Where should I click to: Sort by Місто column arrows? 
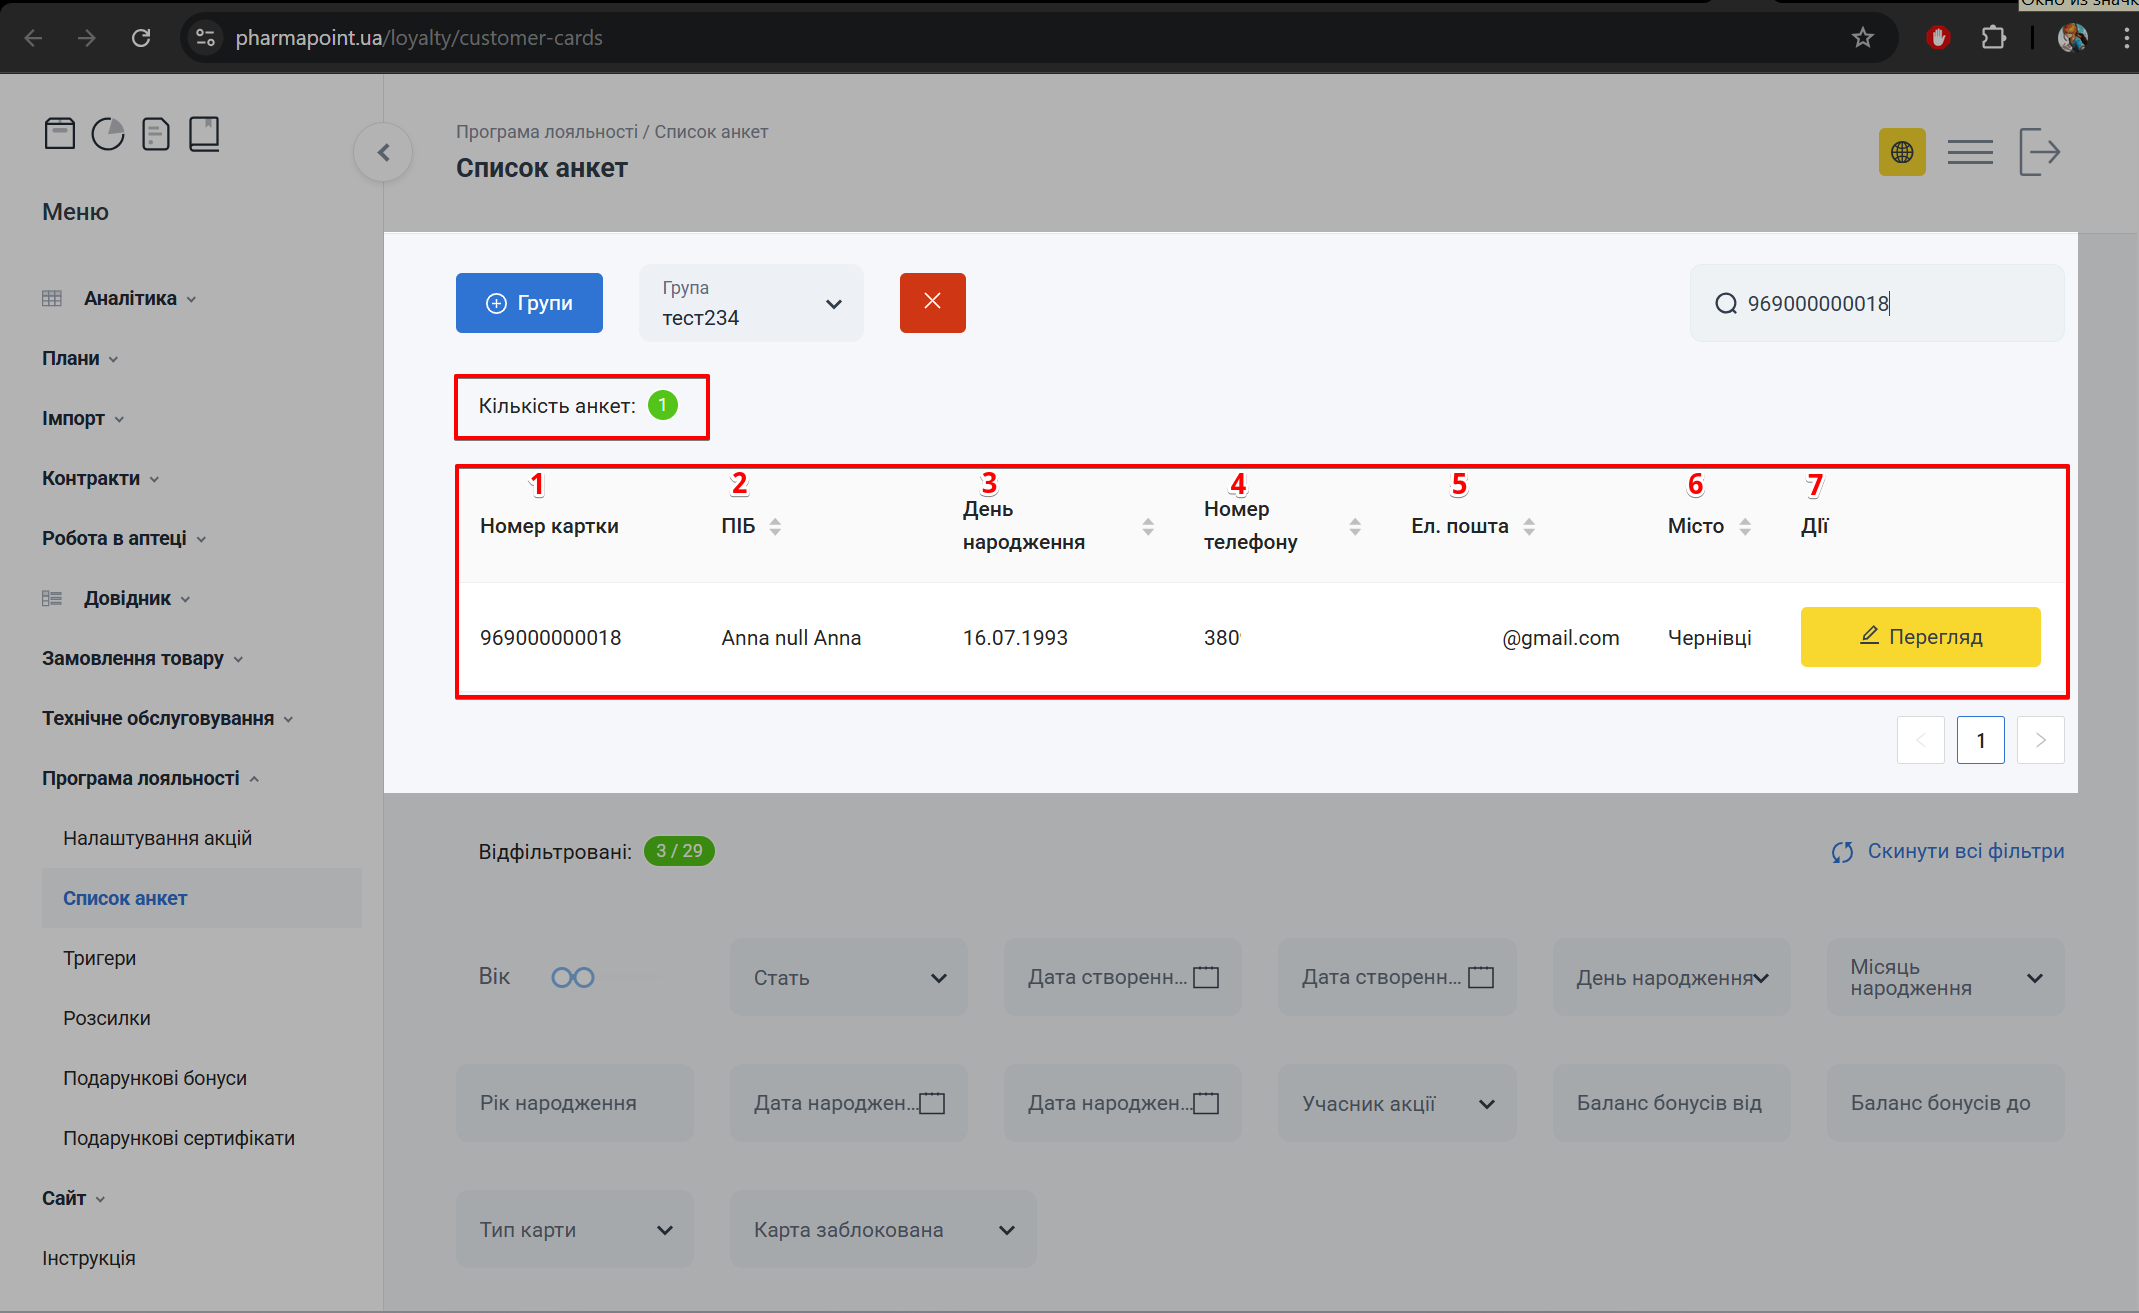pos(1745,526)
